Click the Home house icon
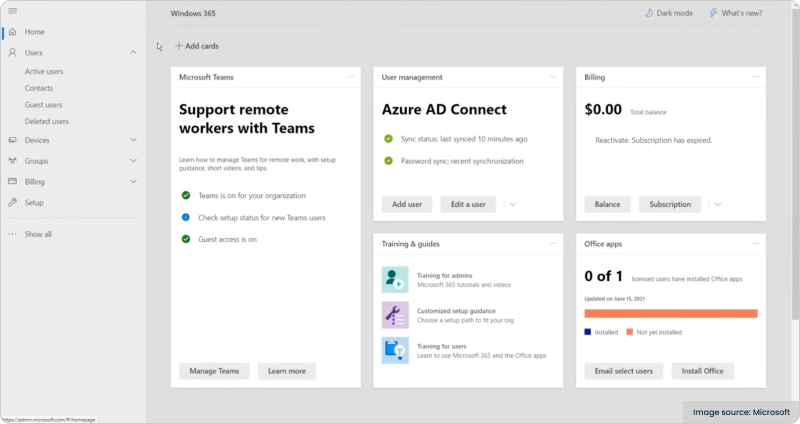This screenshot has width=800, height=424. tap(13, 32)
